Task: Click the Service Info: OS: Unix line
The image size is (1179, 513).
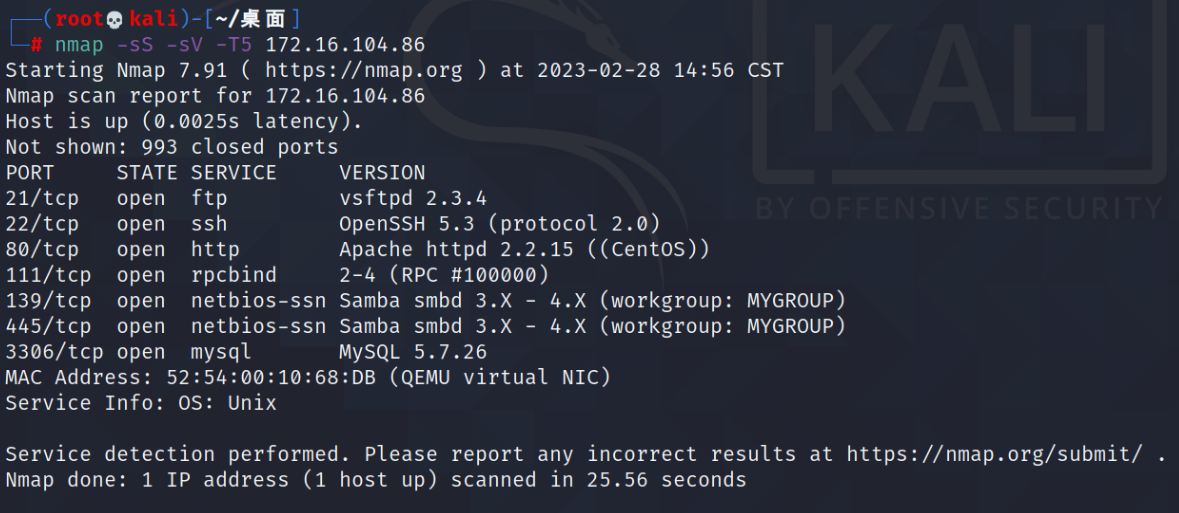Action: point(141,403)
